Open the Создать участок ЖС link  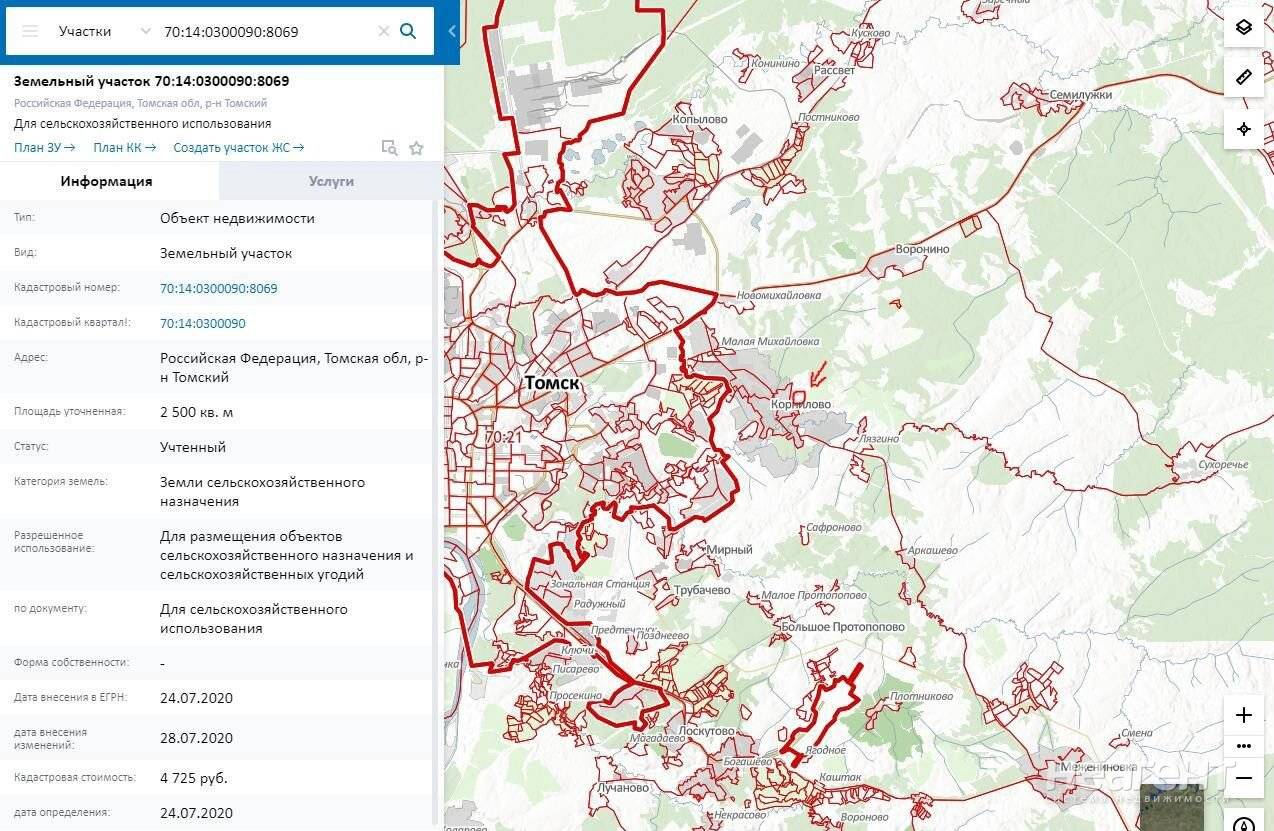click(x=239, y=147)
